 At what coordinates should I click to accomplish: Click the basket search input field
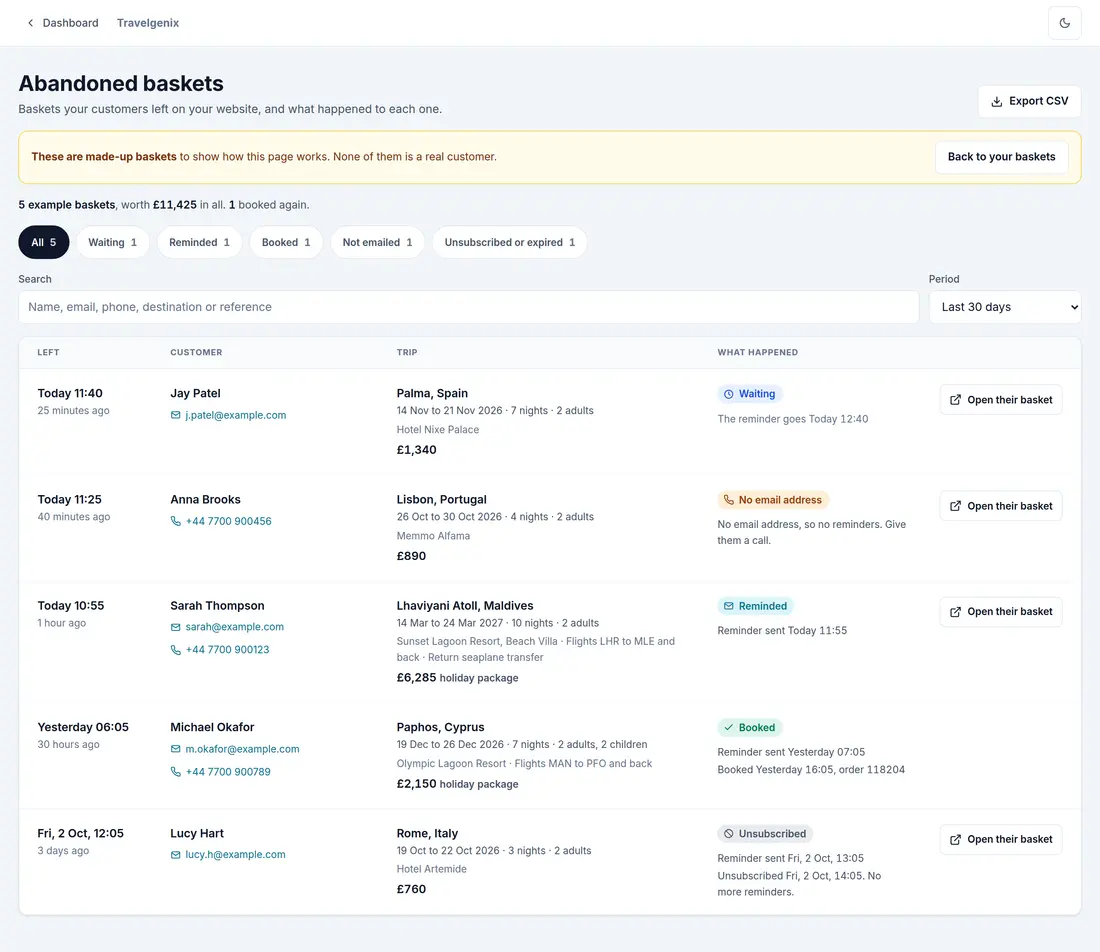[469, 307]
